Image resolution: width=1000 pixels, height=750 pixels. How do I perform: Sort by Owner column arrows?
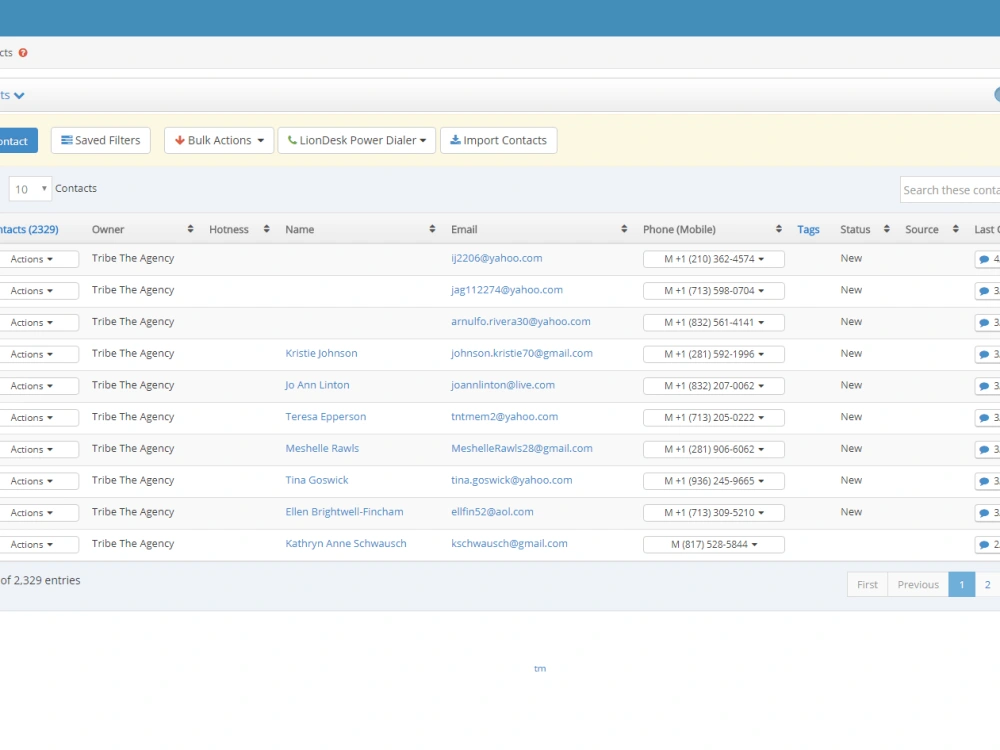click(x=190, y=229)
